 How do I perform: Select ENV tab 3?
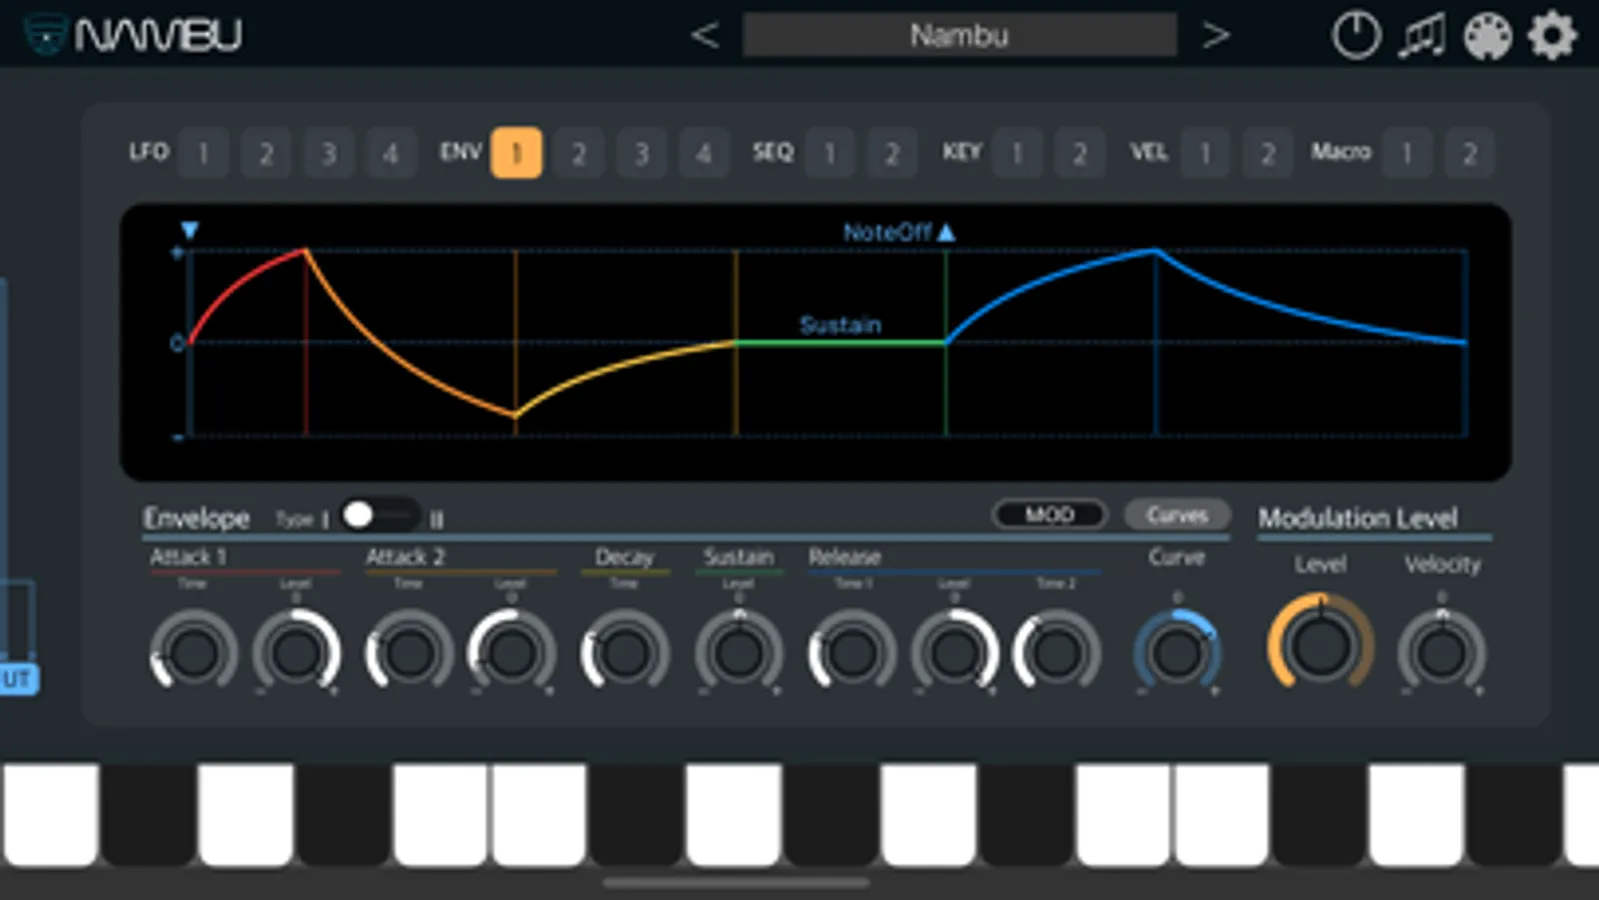(x=641, y=153)
